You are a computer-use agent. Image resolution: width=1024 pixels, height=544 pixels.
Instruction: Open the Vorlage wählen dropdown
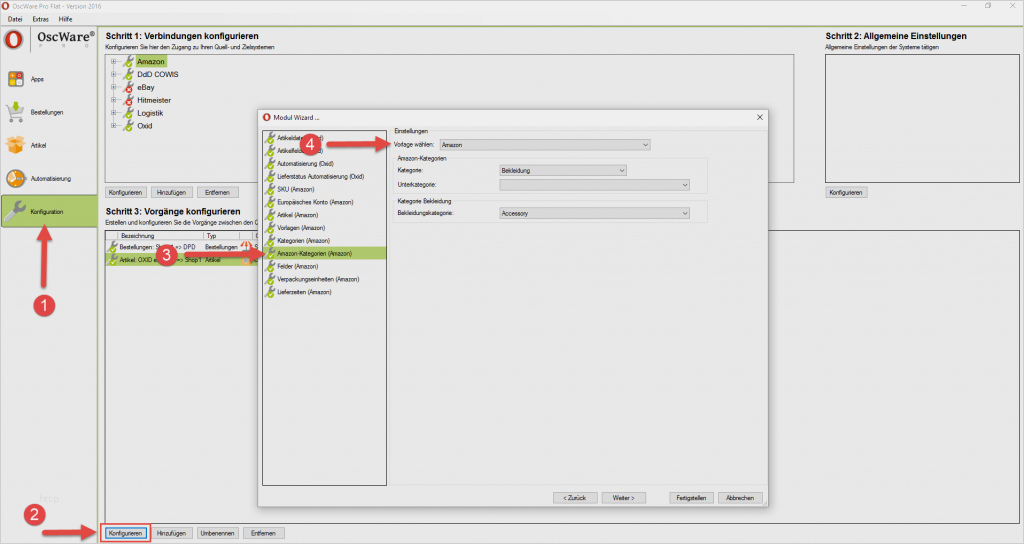pos(545,145)
